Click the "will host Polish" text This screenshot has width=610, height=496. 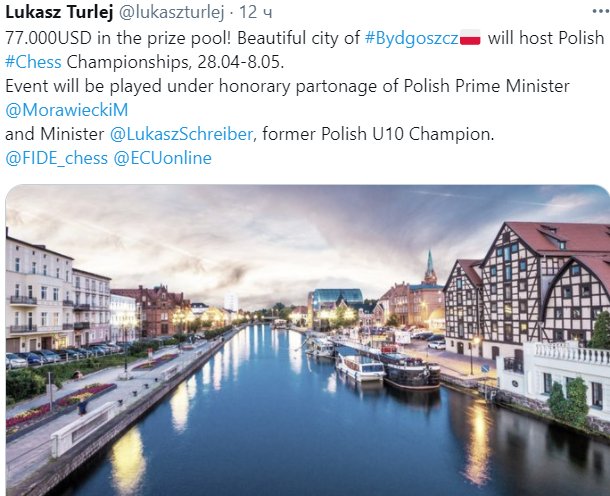point(546,38)
